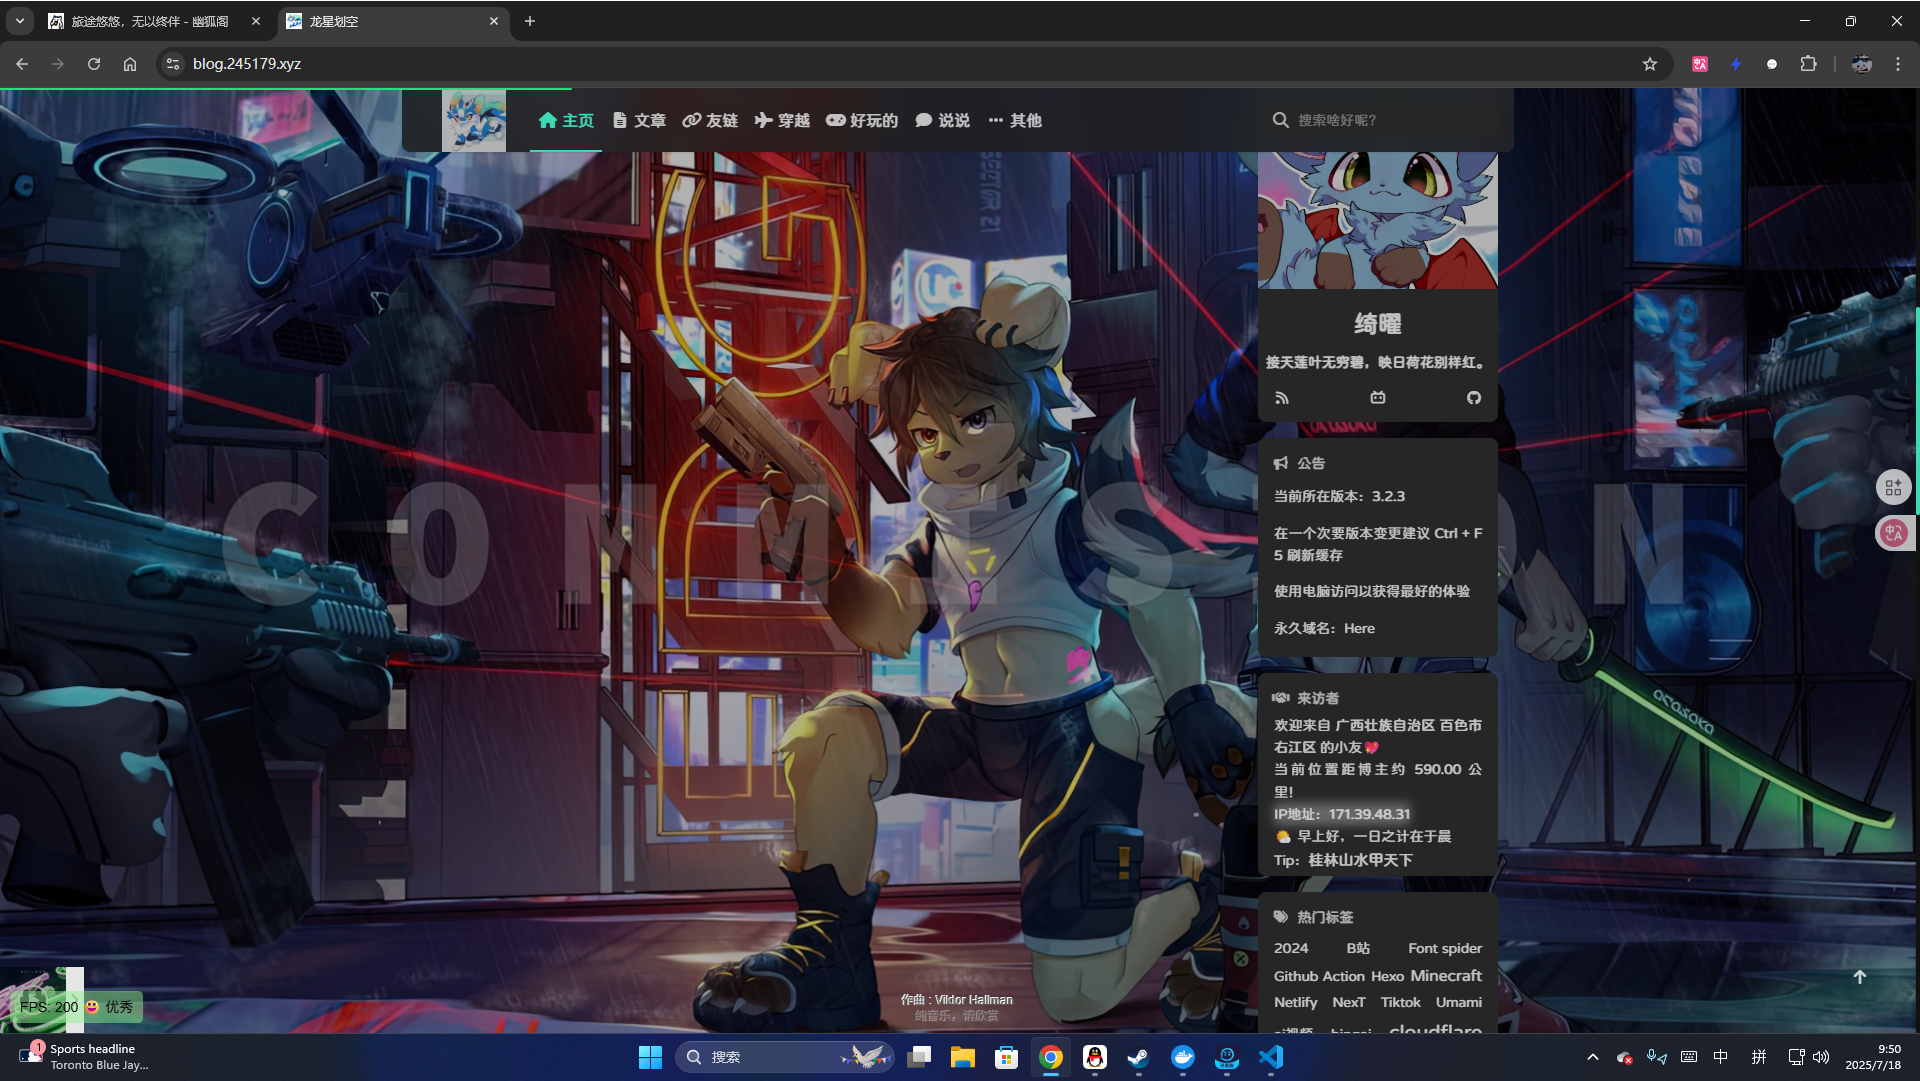1920x1081 pixels.
Task: Click the blog logo avatar in navbar
Action: coord(474,120)
